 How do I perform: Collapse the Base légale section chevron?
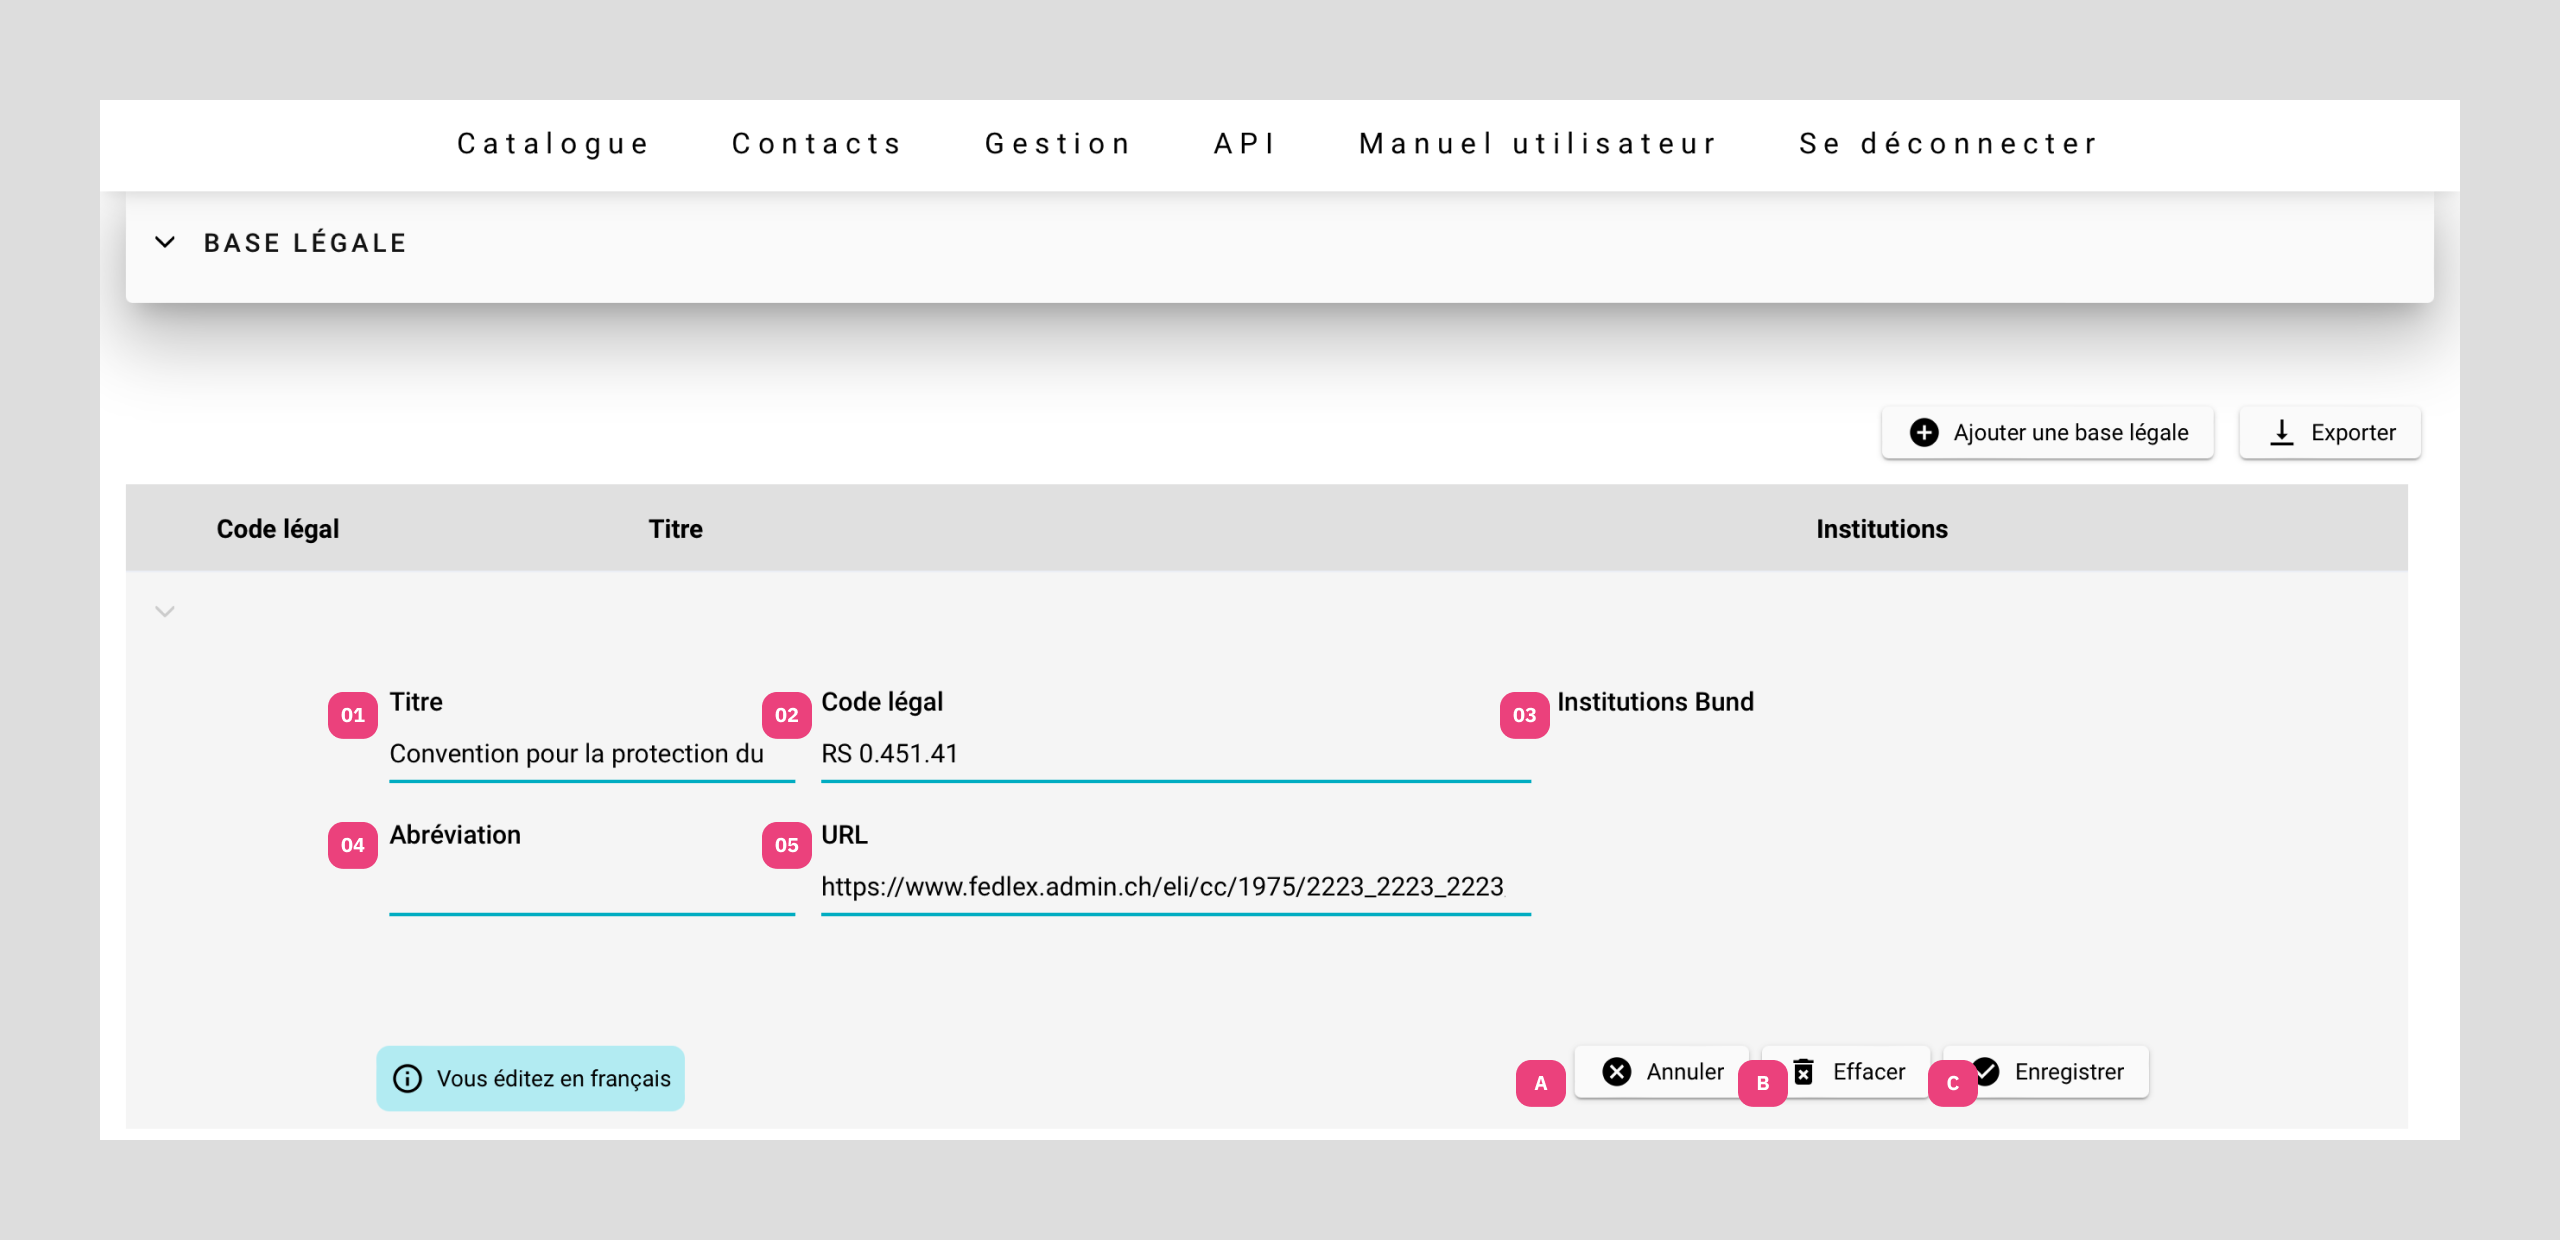(165, 242)
